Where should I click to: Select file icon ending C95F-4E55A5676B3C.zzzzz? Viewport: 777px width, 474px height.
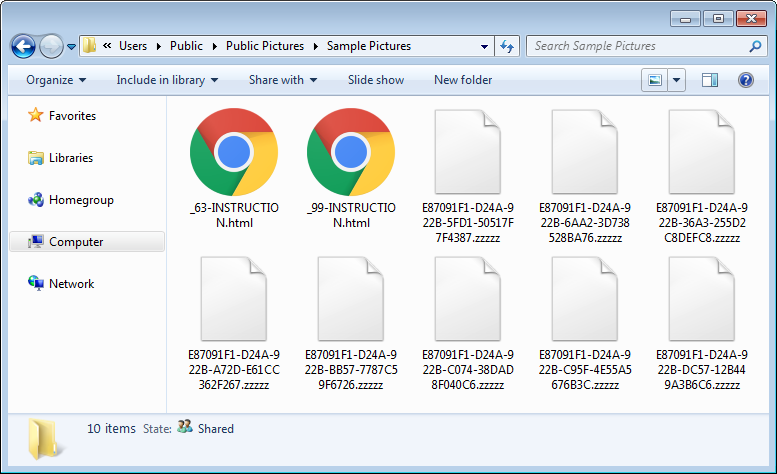tap(585, 299)
